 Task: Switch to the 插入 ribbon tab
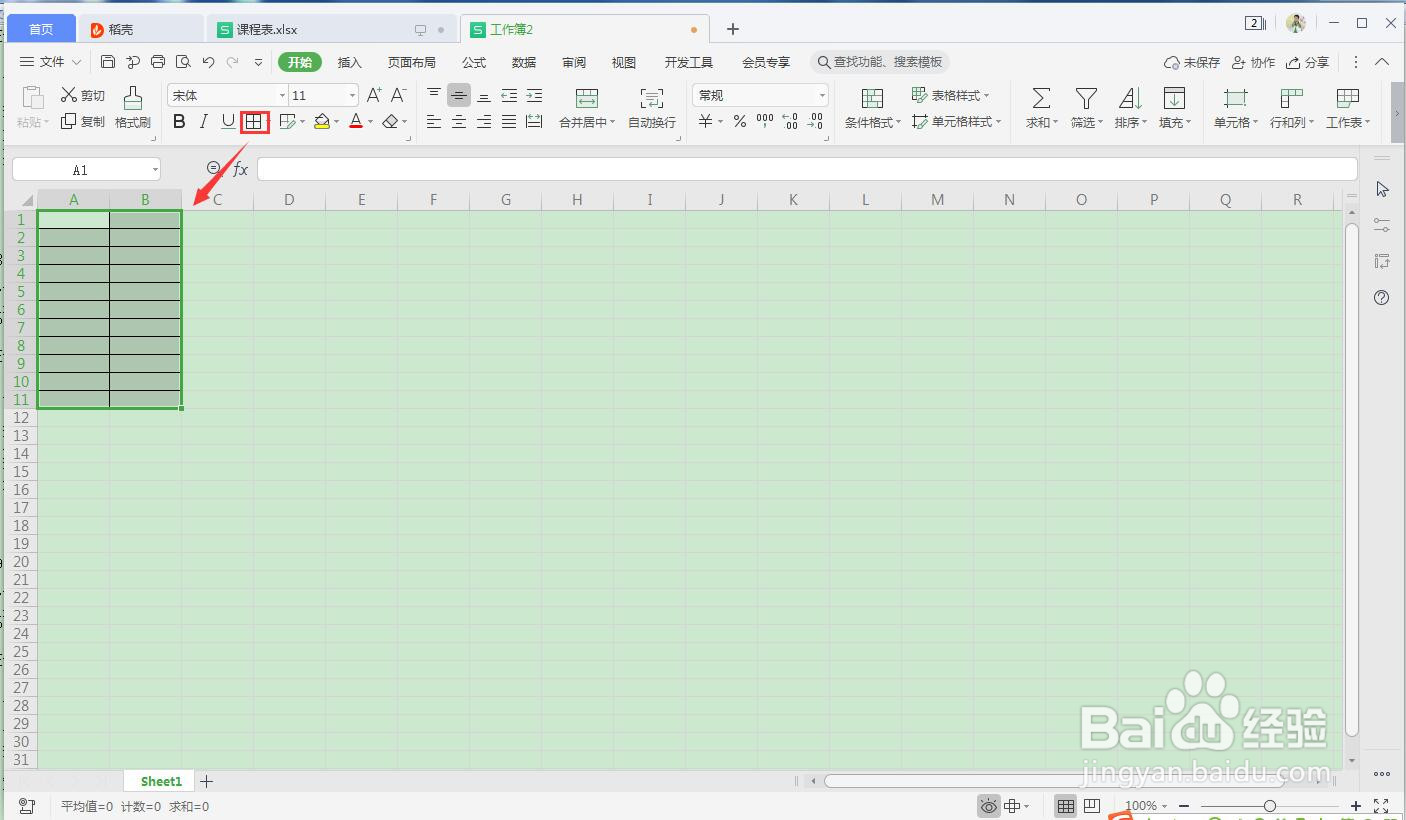point(349,61)
